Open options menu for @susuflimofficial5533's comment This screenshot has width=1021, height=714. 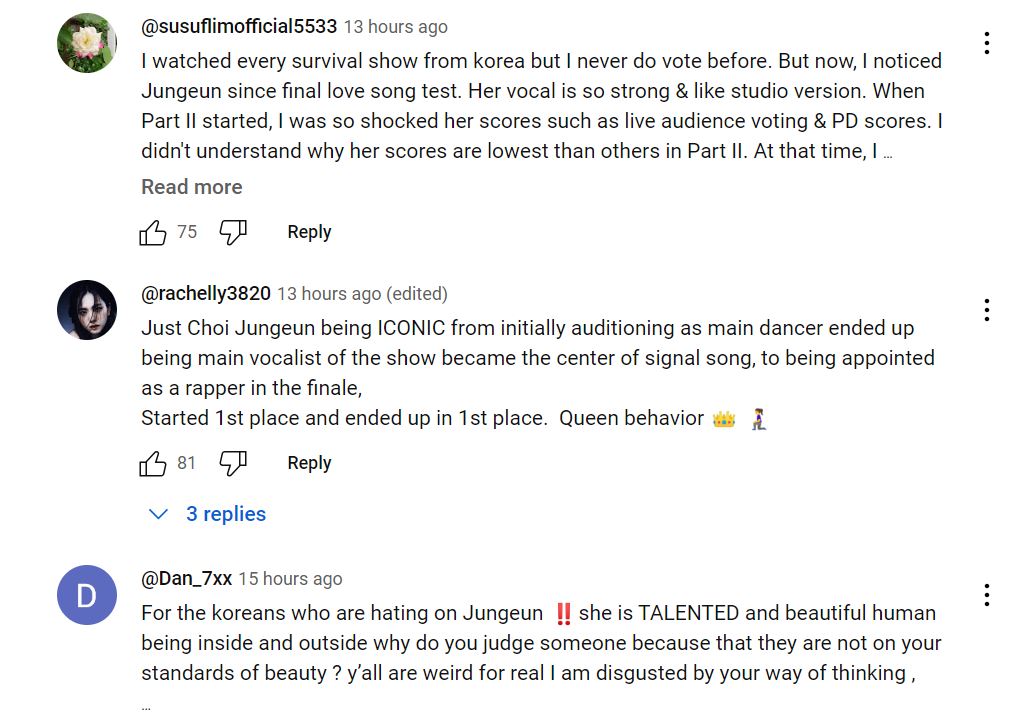click(x=986, y=43)
